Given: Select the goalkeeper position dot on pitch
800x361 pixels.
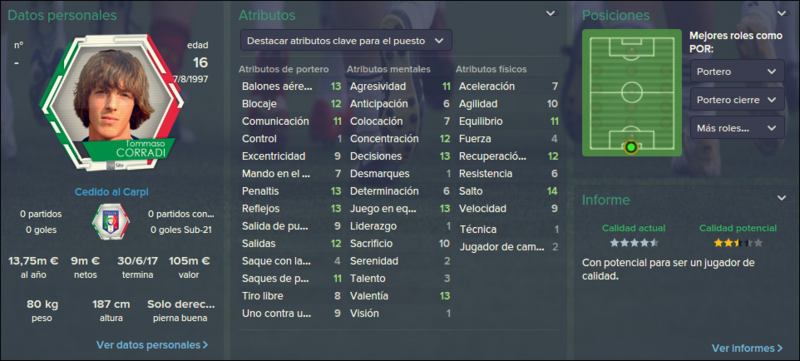Looking at the screenshot, I should click(631, 147).
